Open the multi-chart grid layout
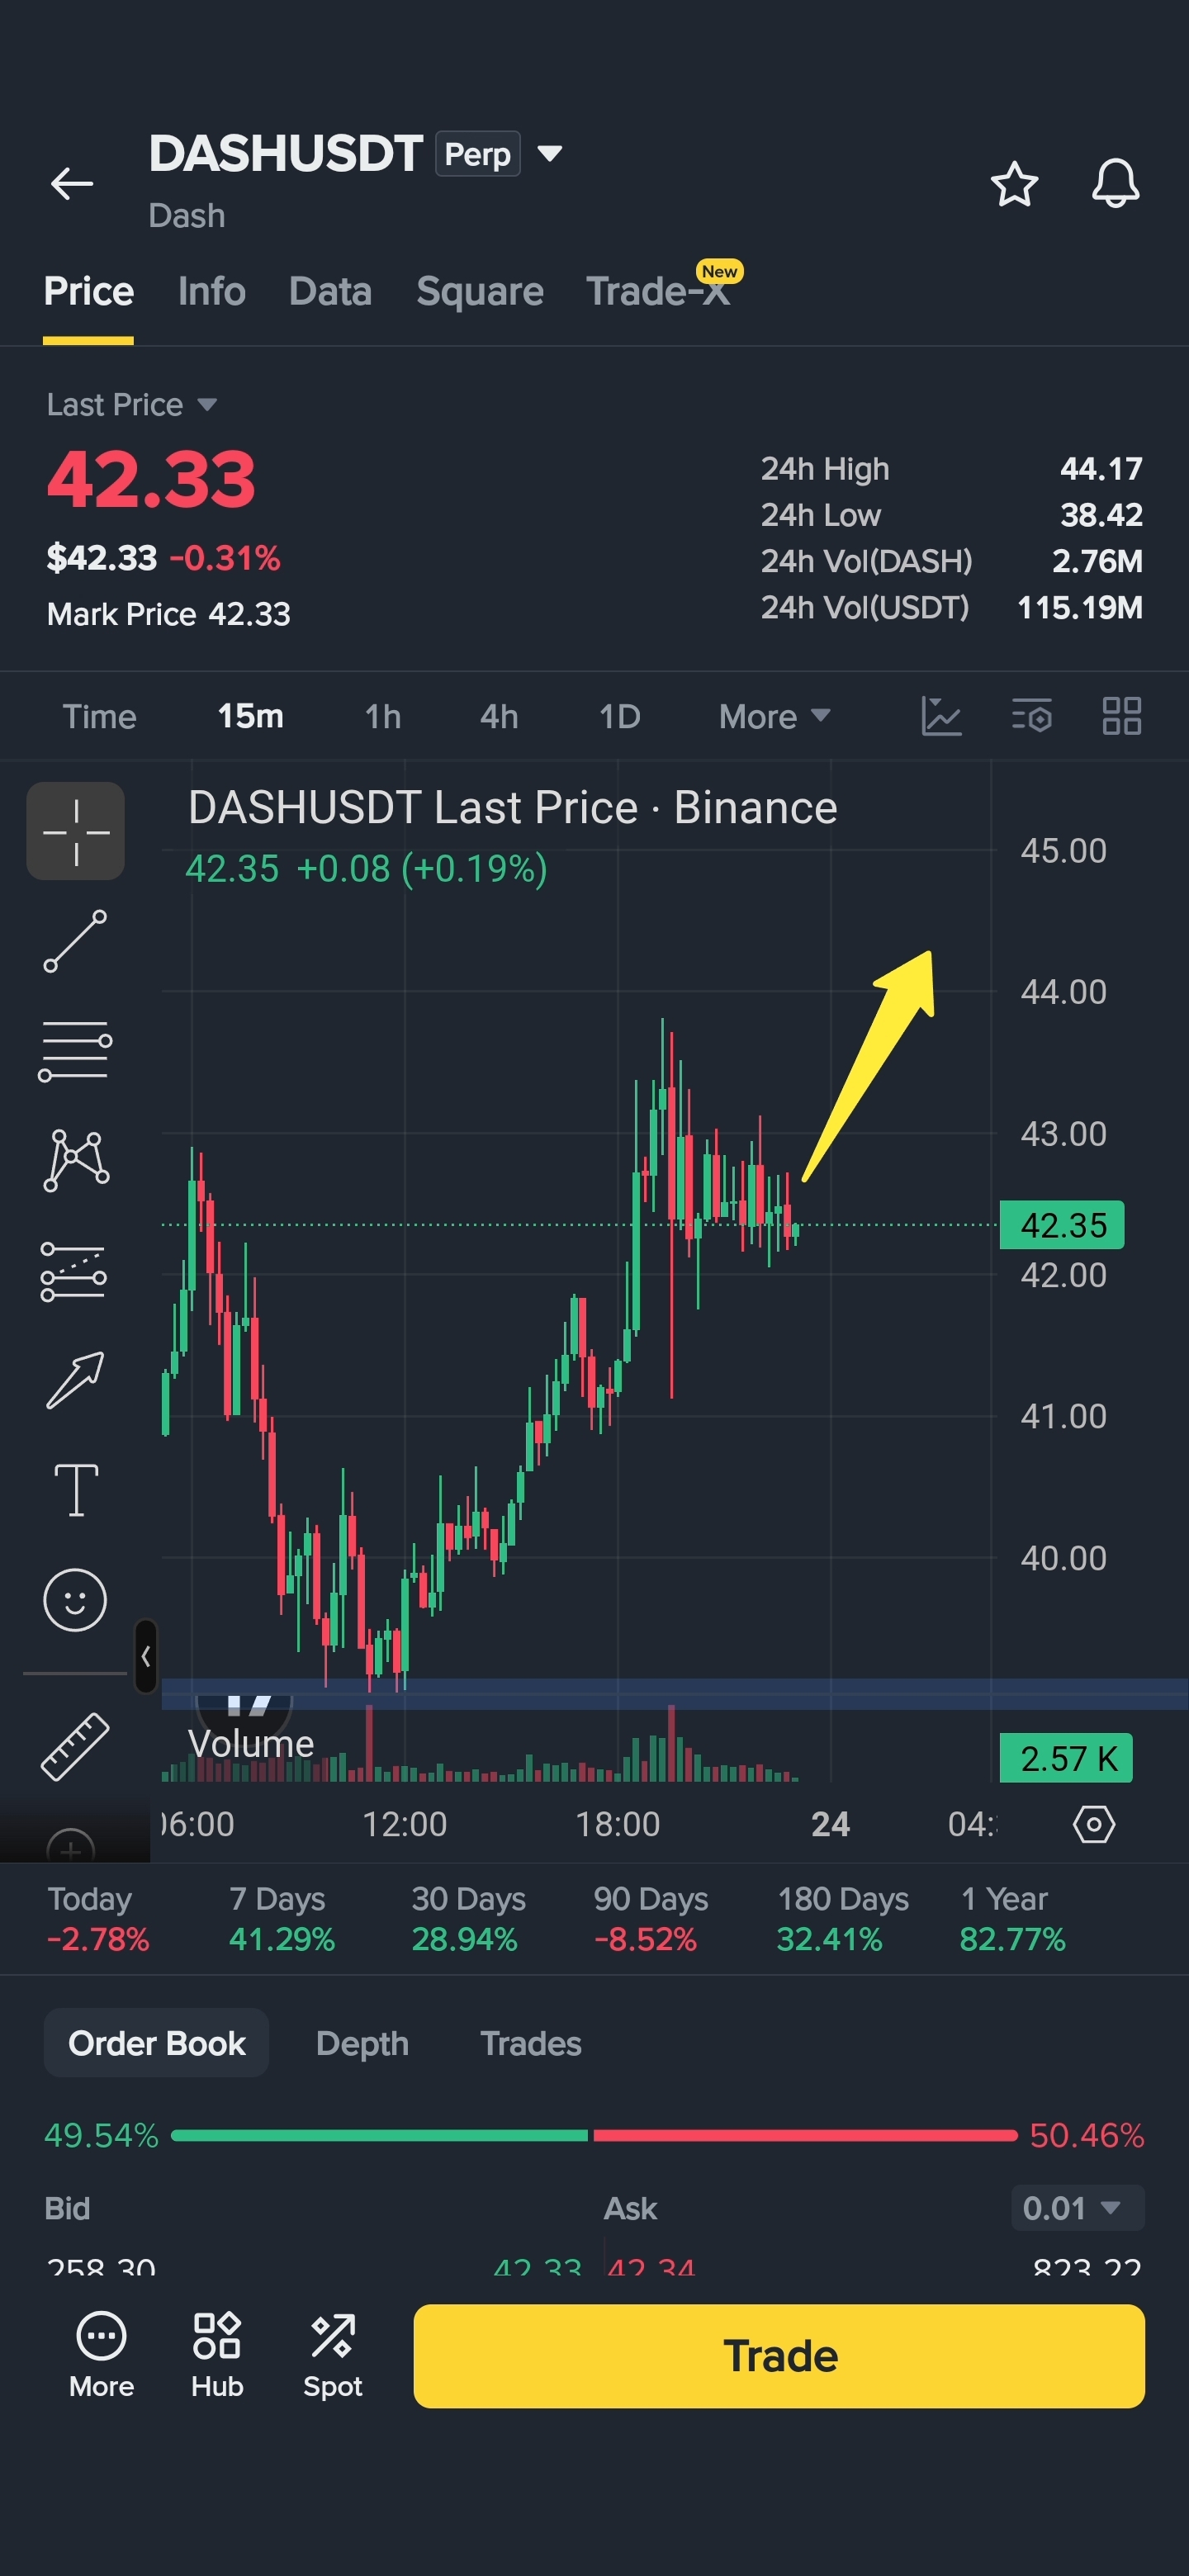This screenshot has height=2576, width=1189. pyautogui.click(x=1122, y=716)
